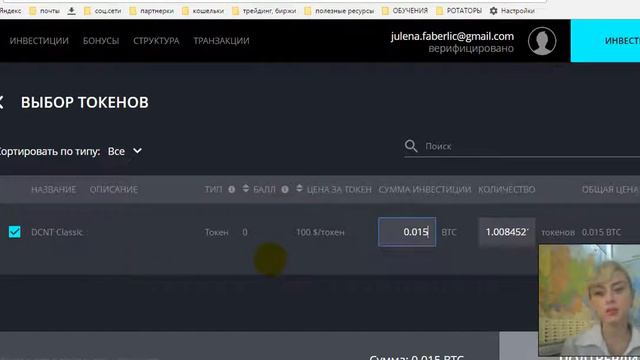Click the ОБЩАЯ ЦЕНА column header
The image size is (640, 360).
tap(610, 189)
